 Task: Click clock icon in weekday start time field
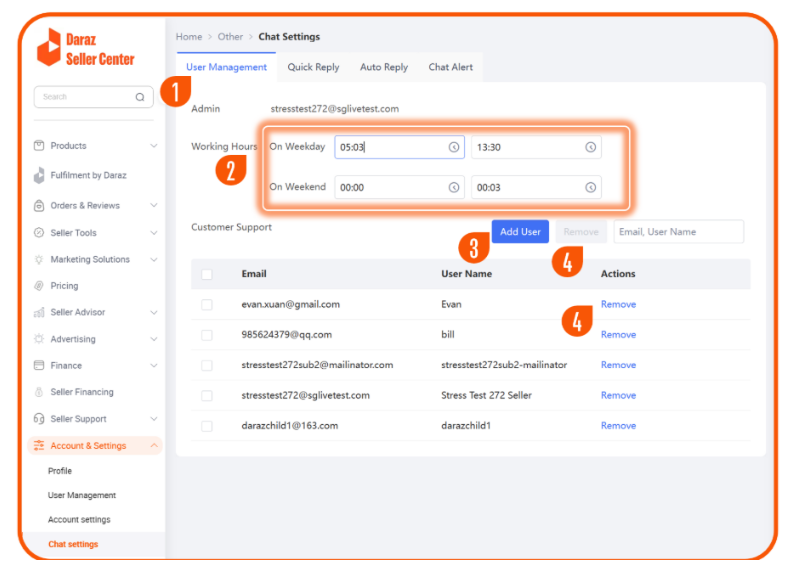454,147
